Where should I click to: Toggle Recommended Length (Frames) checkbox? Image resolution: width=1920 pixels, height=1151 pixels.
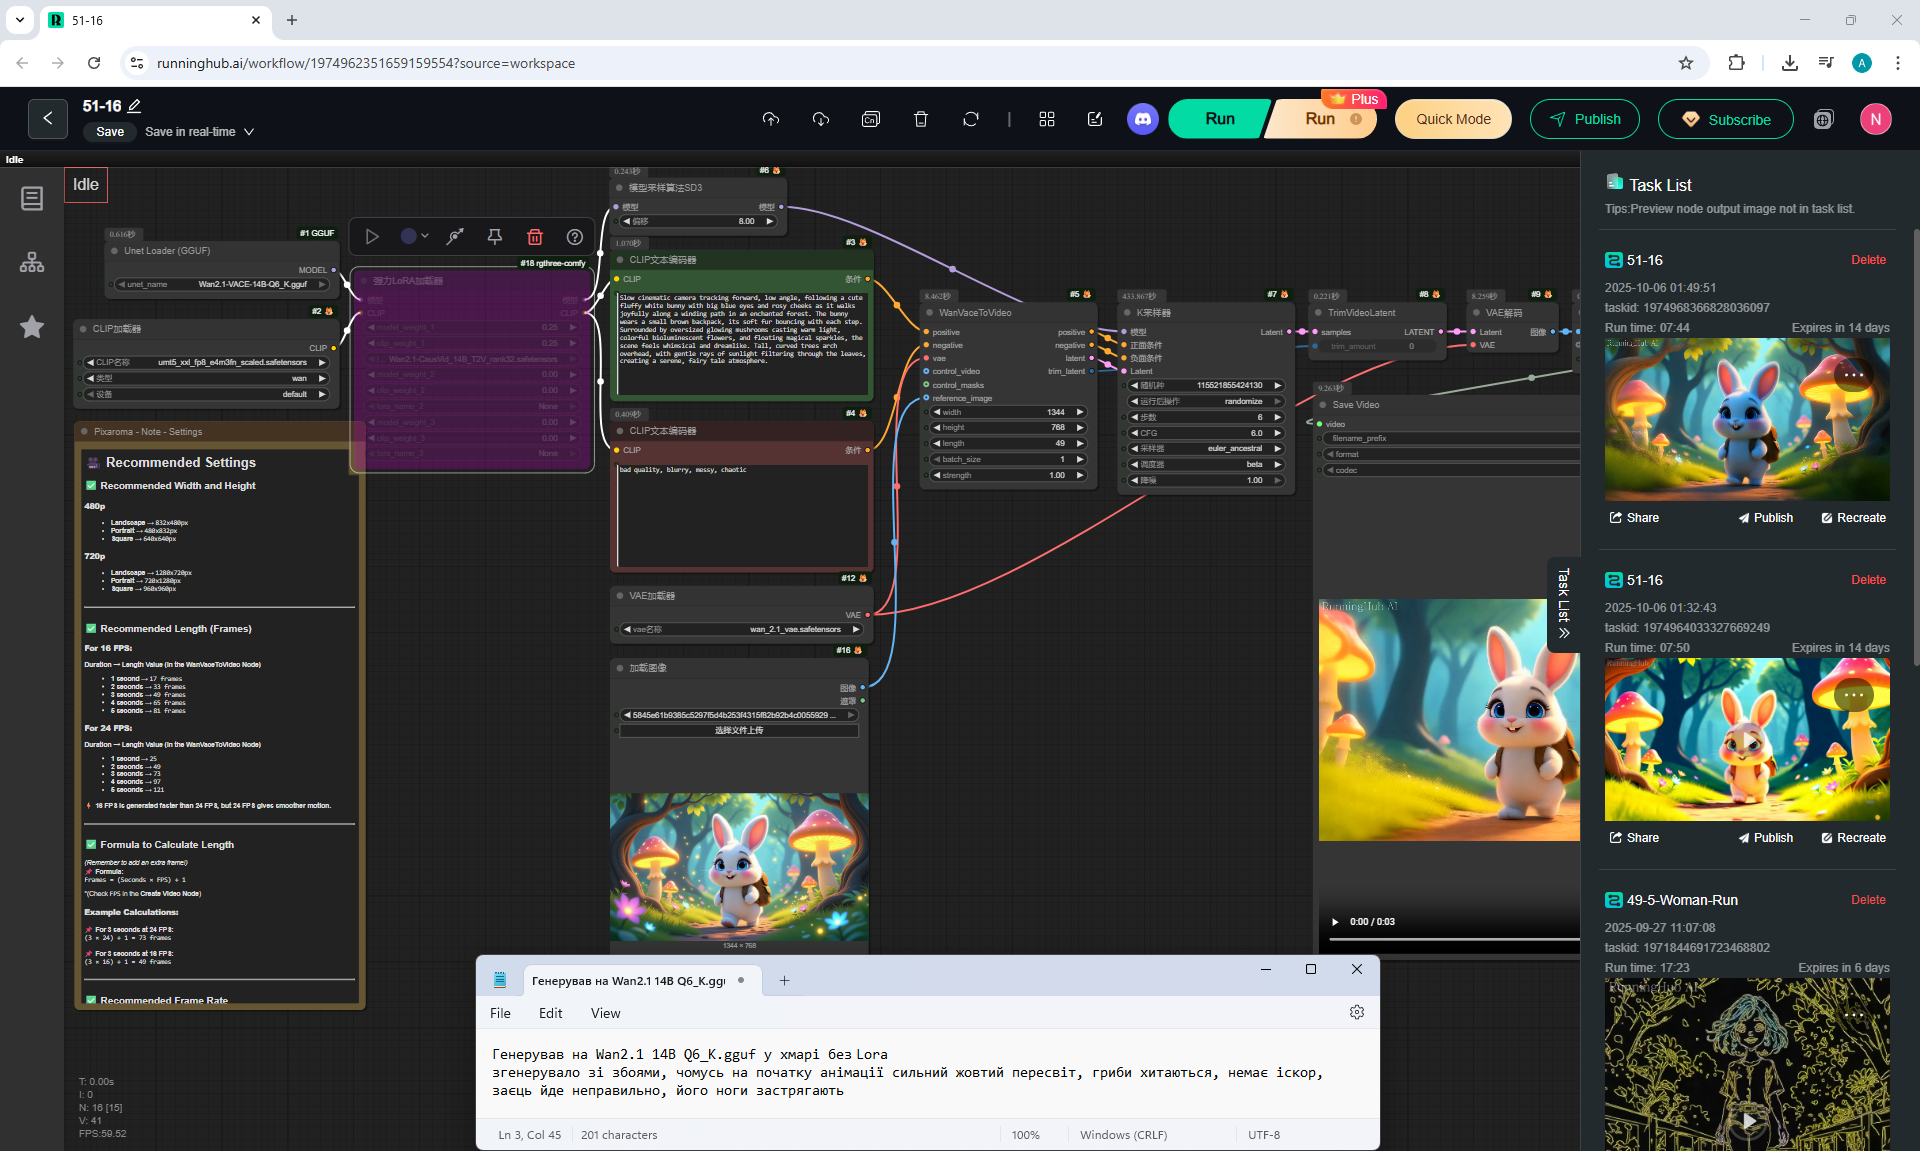pyautogui.click(x=91, y=629)
